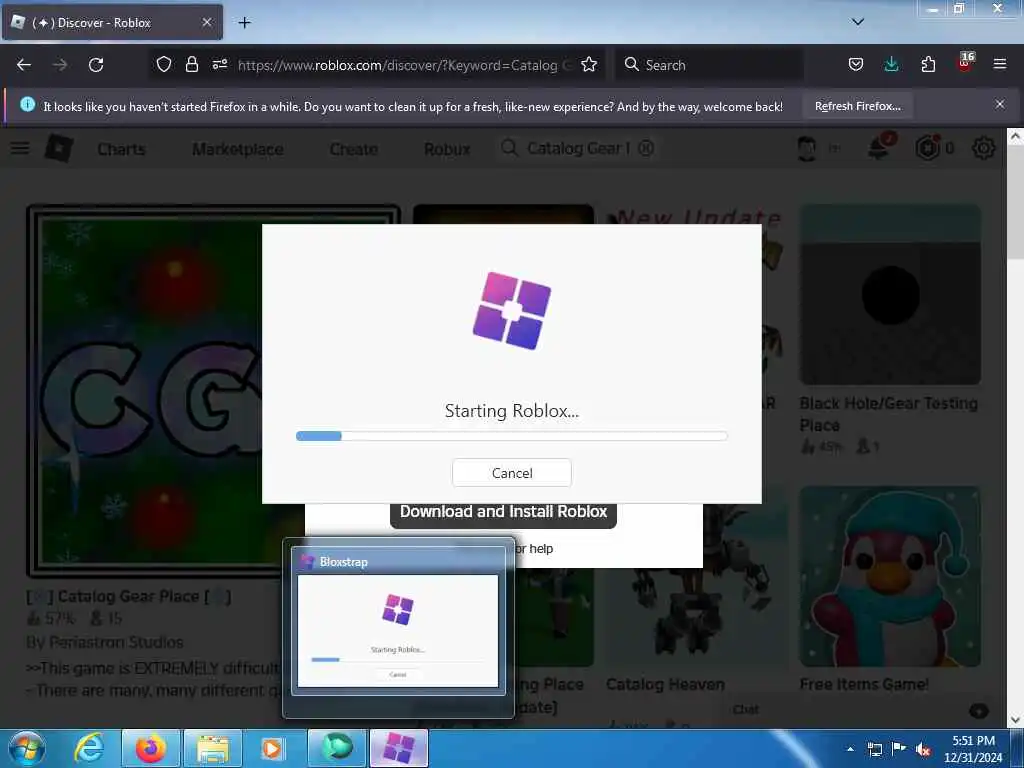Click the scrollbar up arrow
Image resolution: width=1024 pixels, height=768 pixels.
pos(1015,136)
